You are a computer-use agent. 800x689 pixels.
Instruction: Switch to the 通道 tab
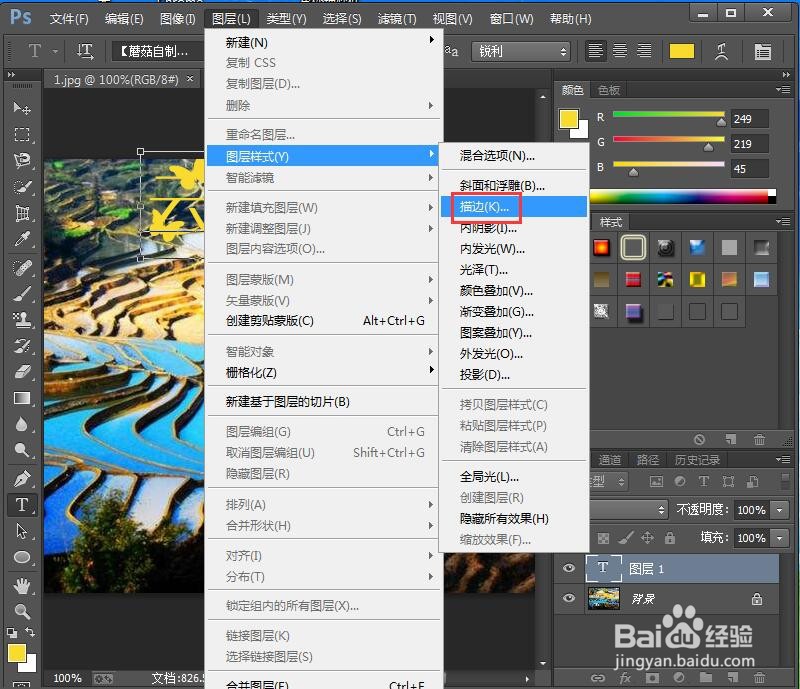(611, 459)
